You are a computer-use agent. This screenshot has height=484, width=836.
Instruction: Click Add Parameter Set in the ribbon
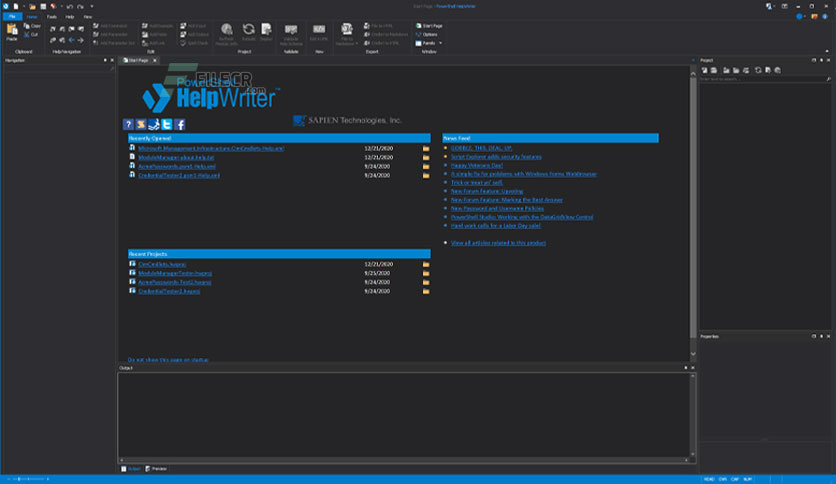coord(114,43)
